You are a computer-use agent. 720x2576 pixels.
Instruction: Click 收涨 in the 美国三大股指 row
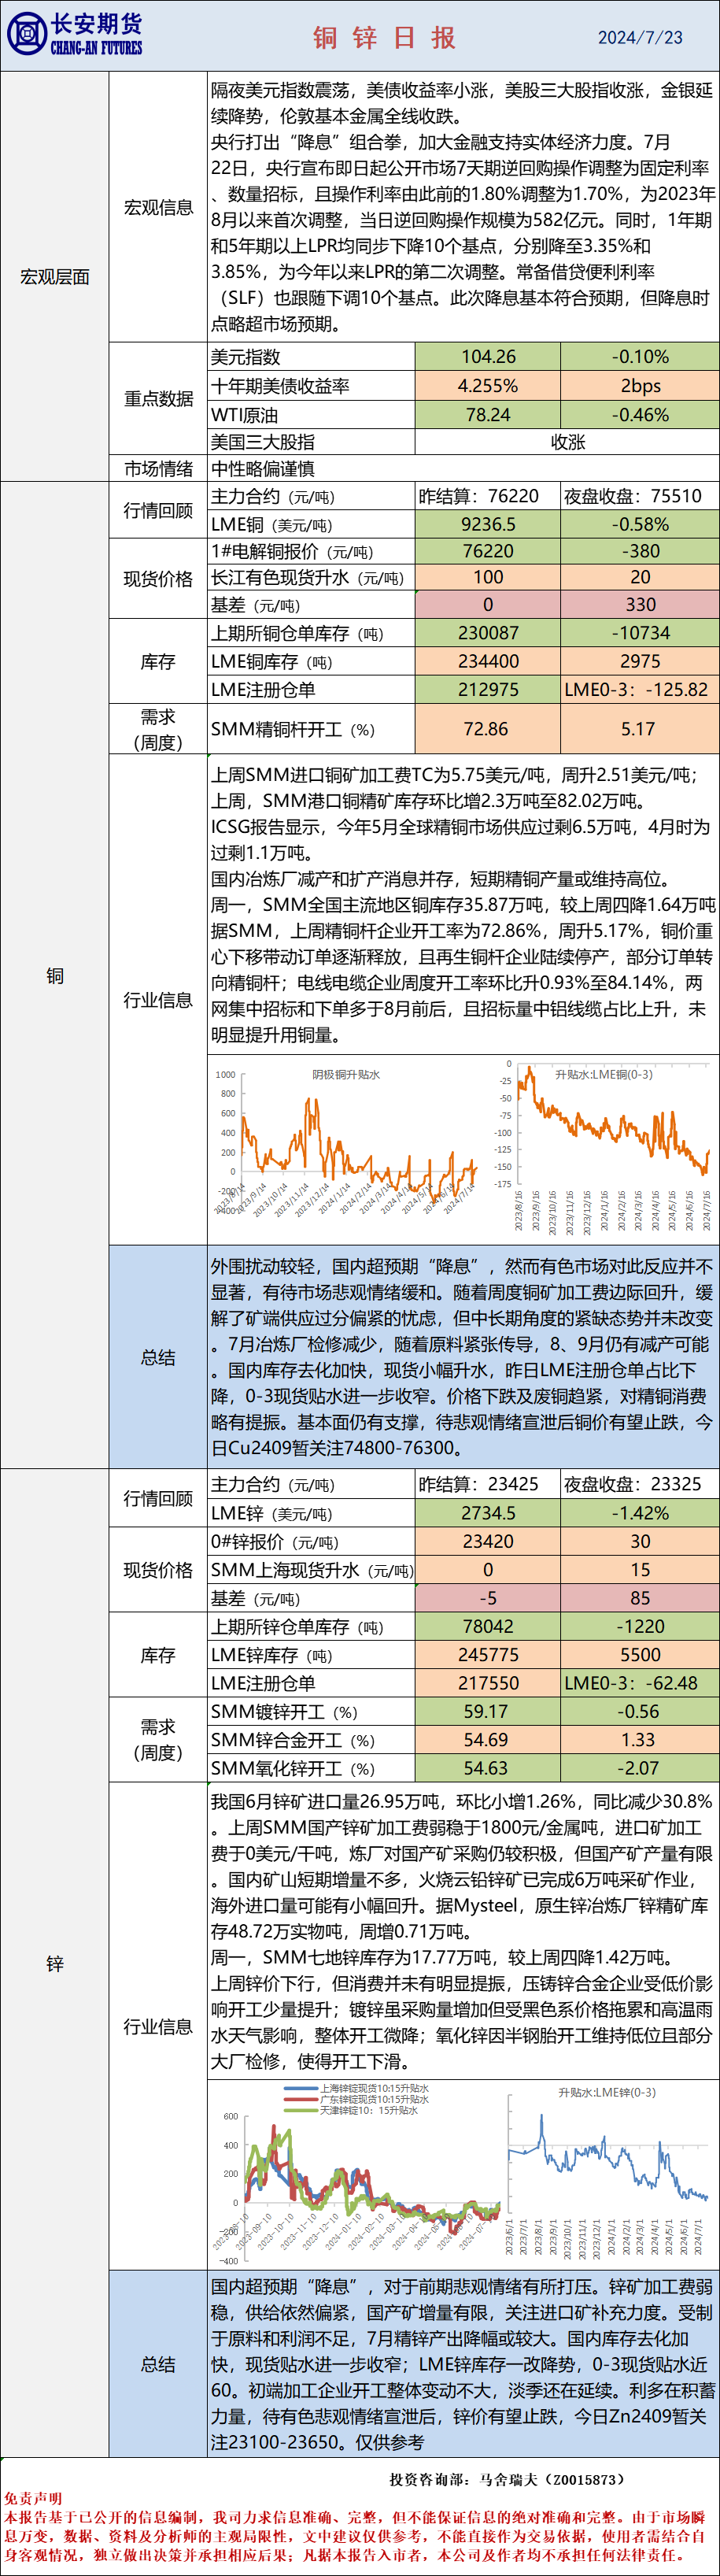click(567, 442)
